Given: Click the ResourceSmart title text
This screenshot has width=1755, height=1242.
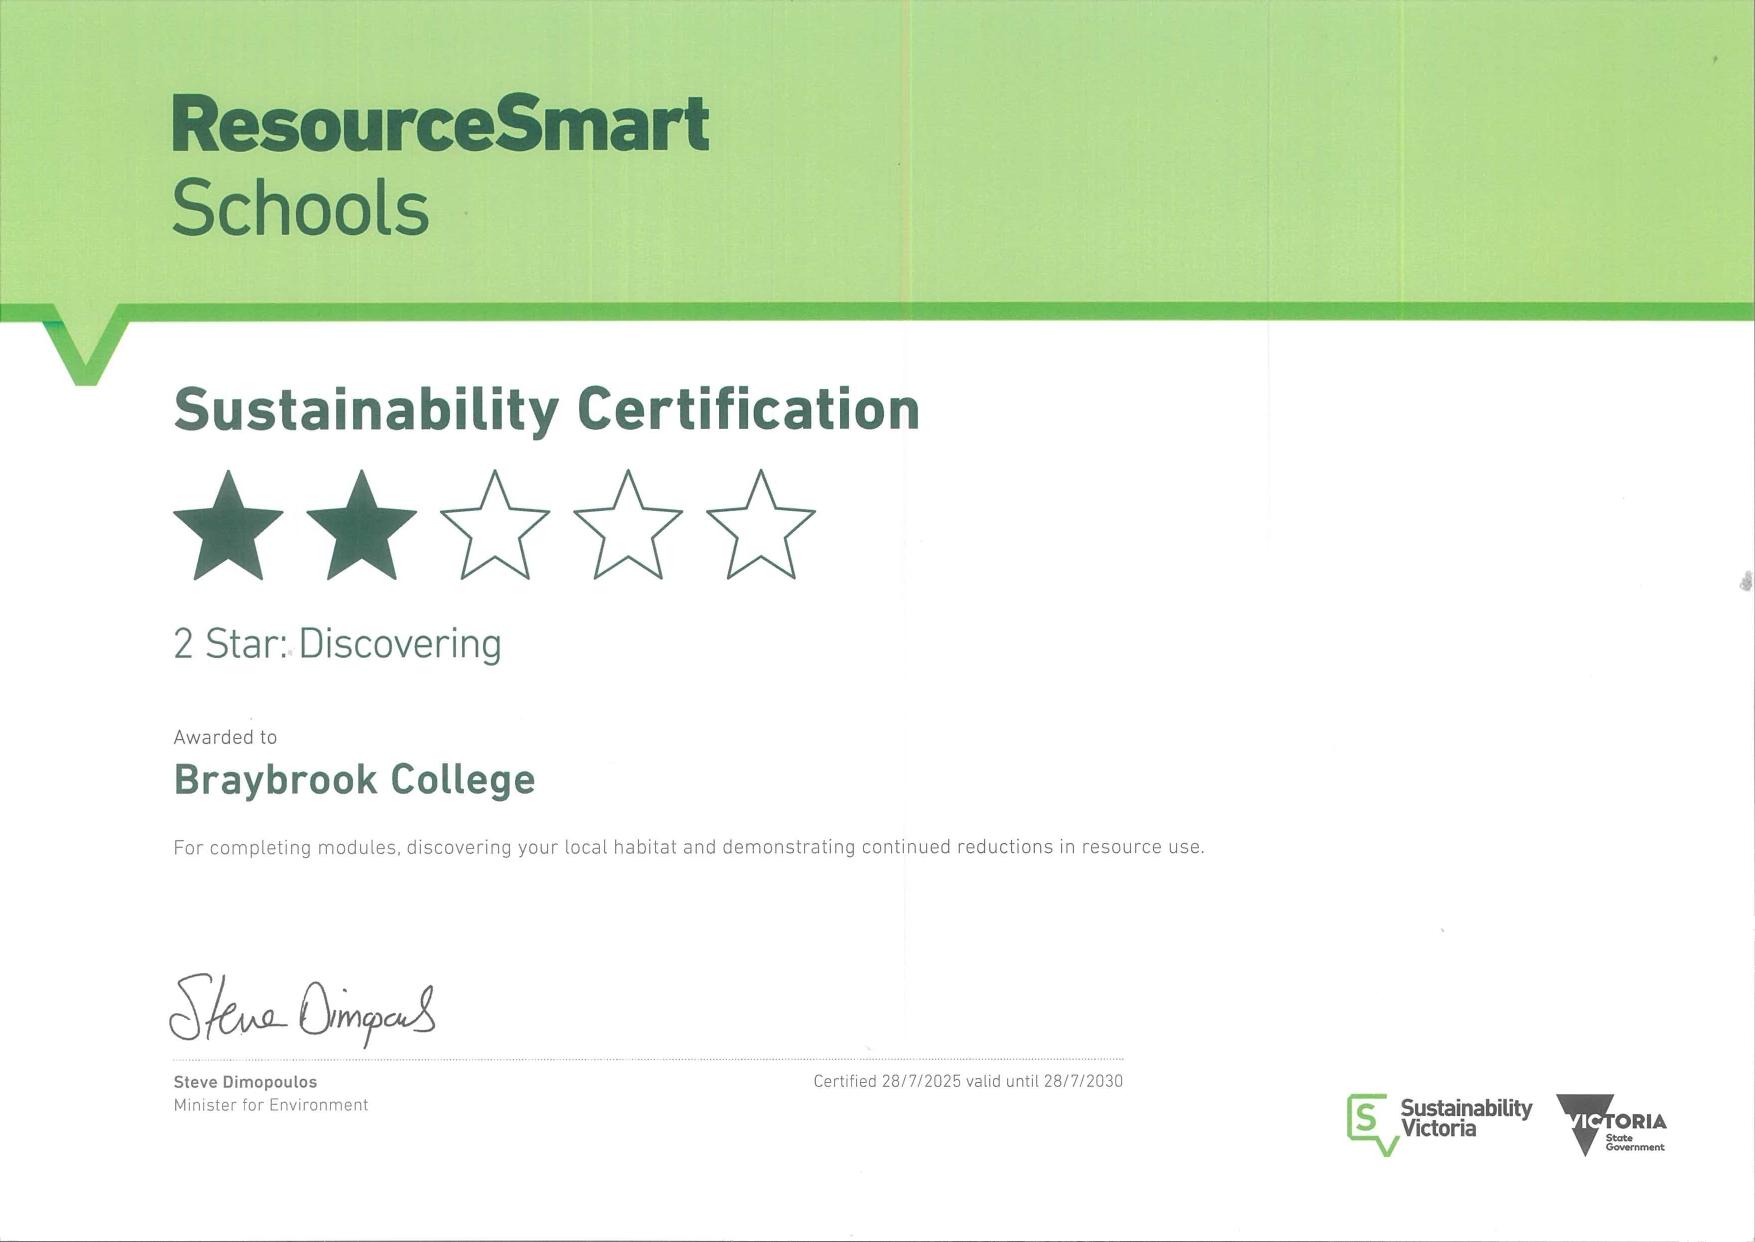Looking at the screenshot, I should [440, 125].
